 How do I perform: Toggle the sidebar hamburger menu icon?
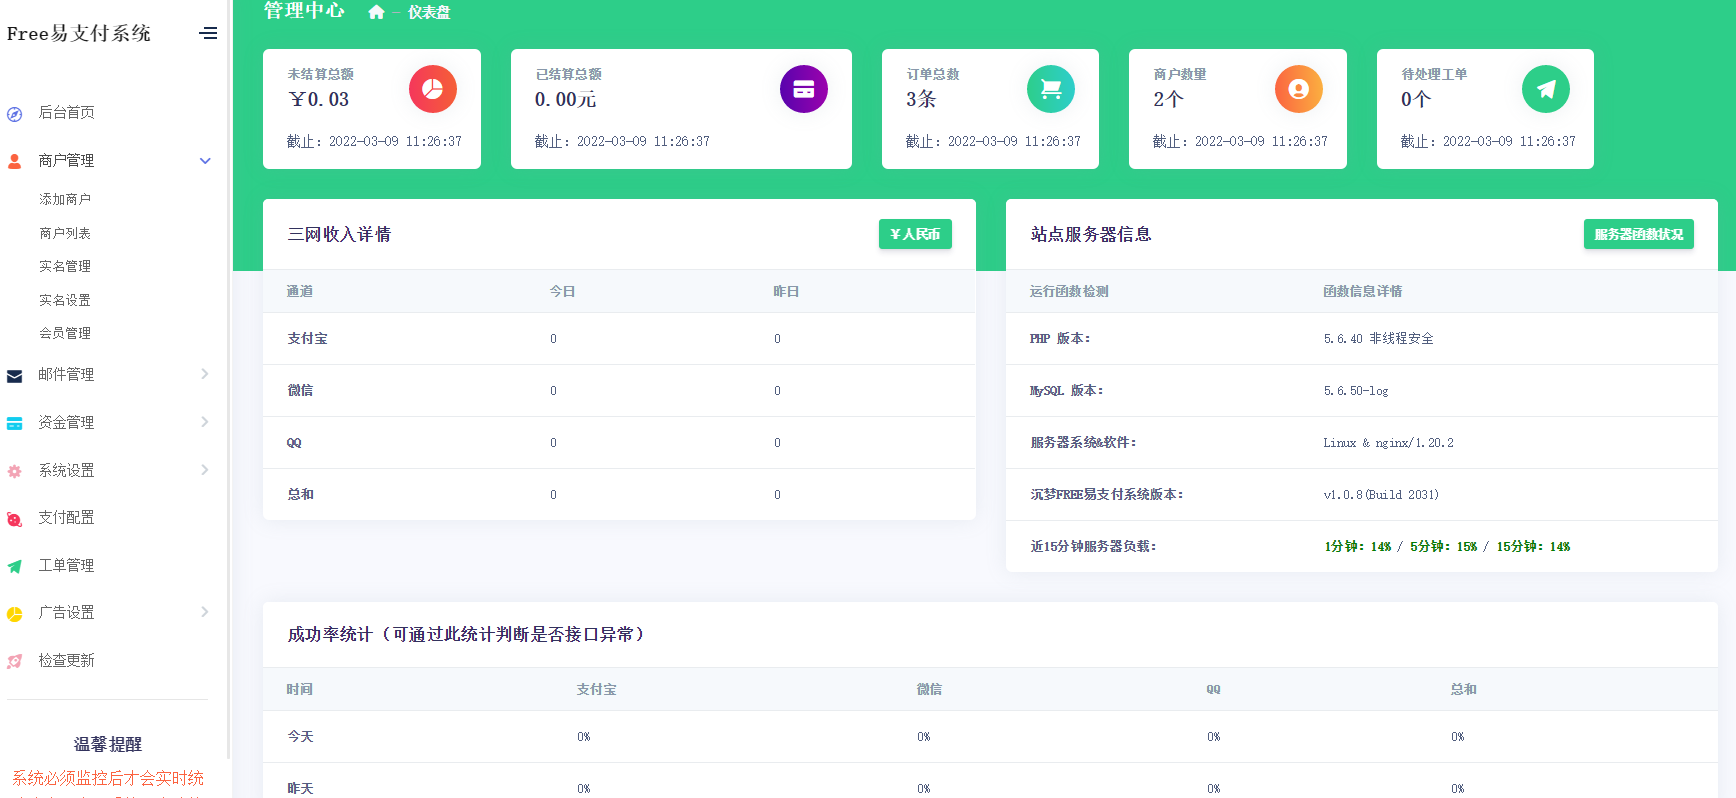pos(208,33)
